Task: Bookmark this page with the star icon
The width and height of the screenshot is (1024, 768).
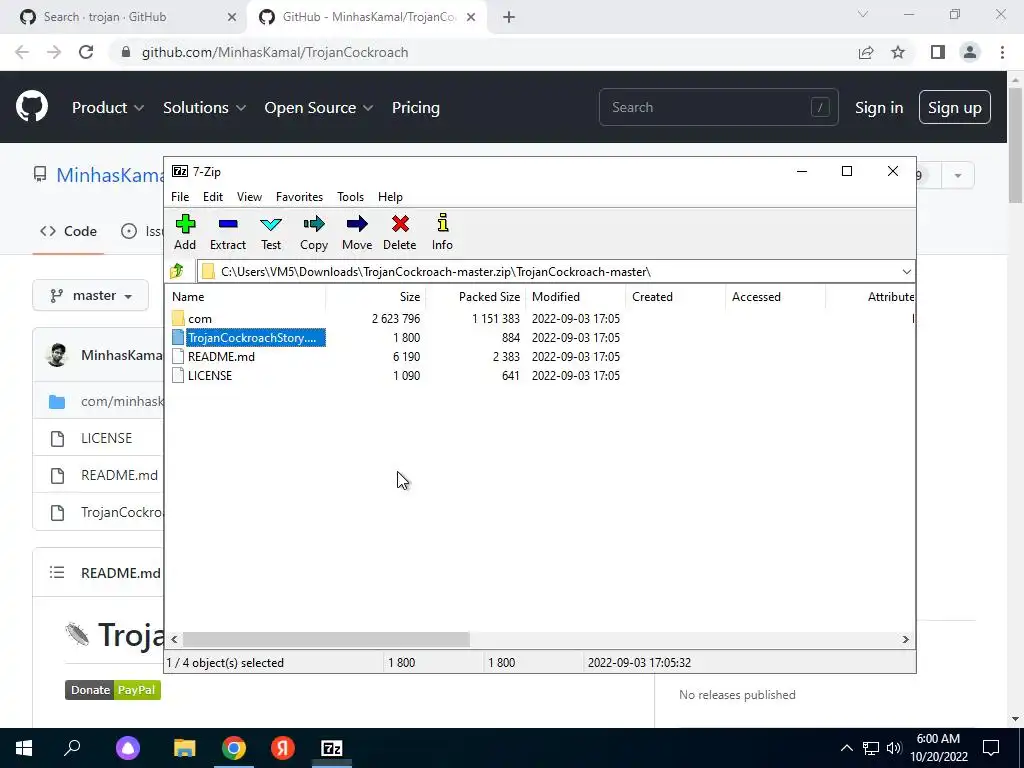Action: [898, 52]
